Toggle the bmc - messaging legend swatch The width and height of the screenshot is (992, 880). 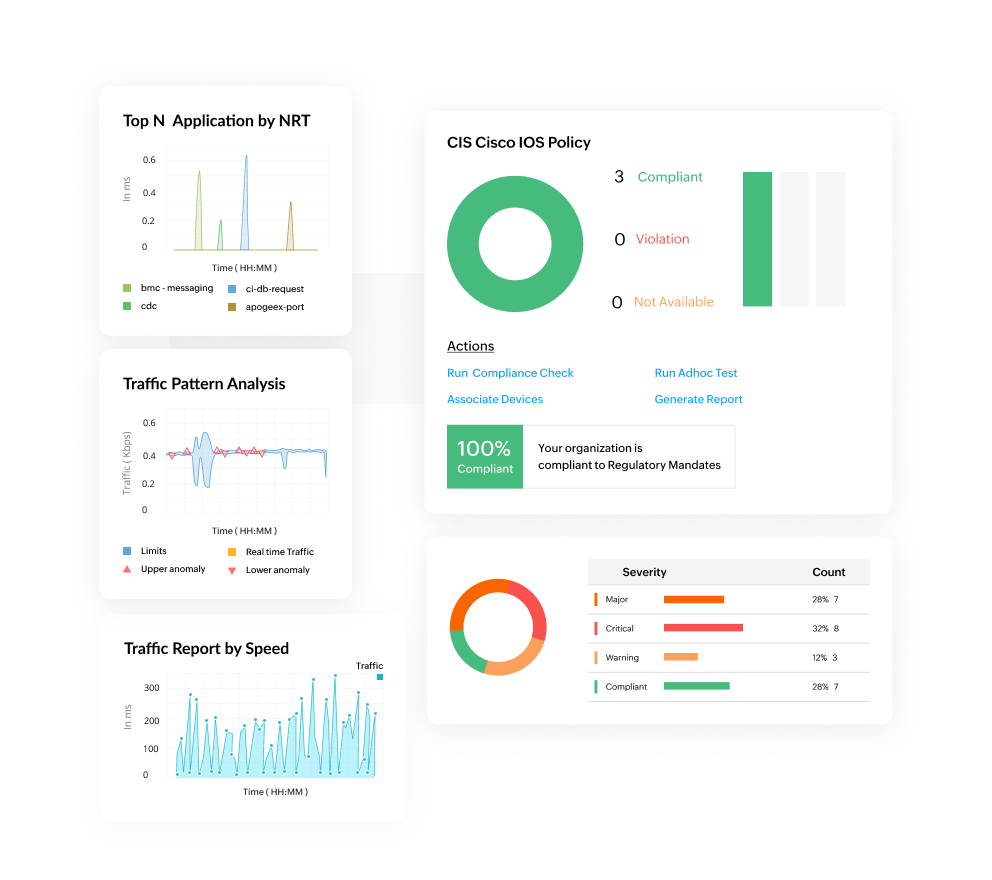[x=127, y=288]
